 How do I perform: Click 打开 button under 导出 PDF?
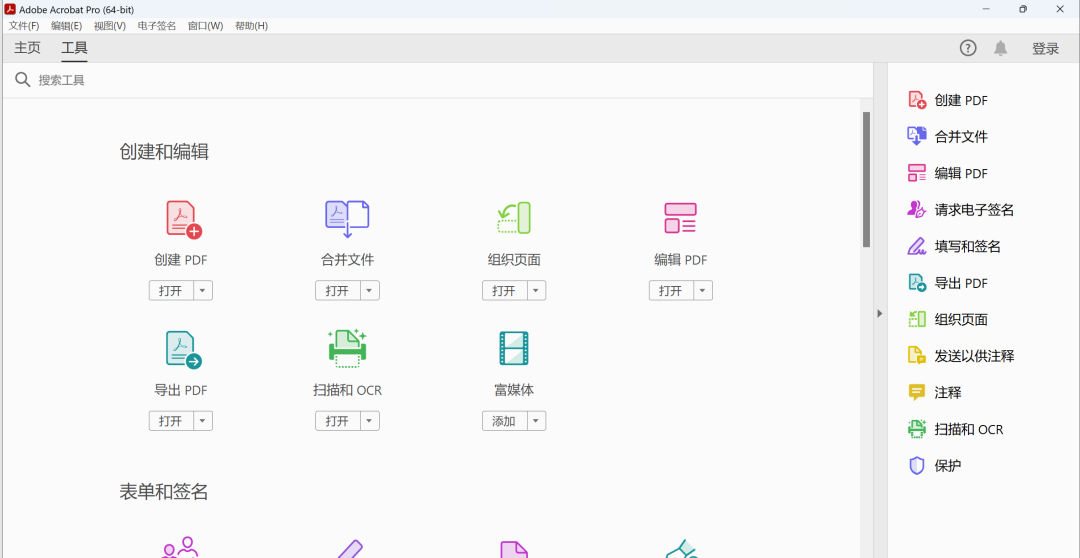172,421
